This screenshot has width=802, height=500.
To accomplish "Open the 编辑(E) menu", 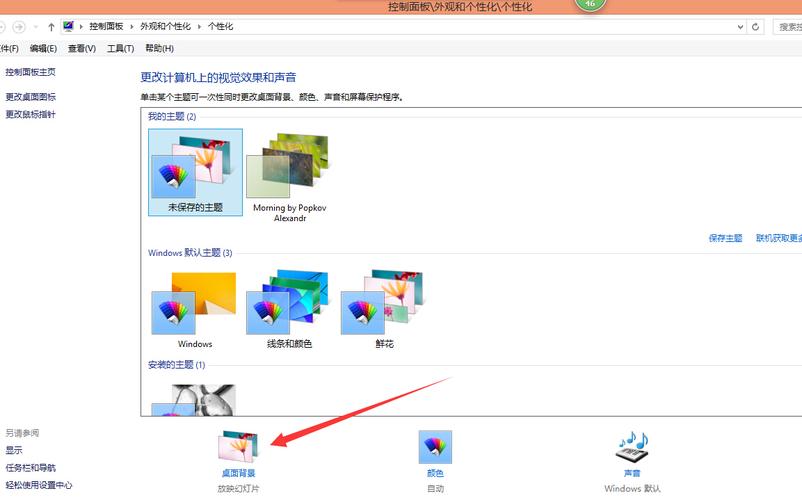I will click(x=43, y=49).
